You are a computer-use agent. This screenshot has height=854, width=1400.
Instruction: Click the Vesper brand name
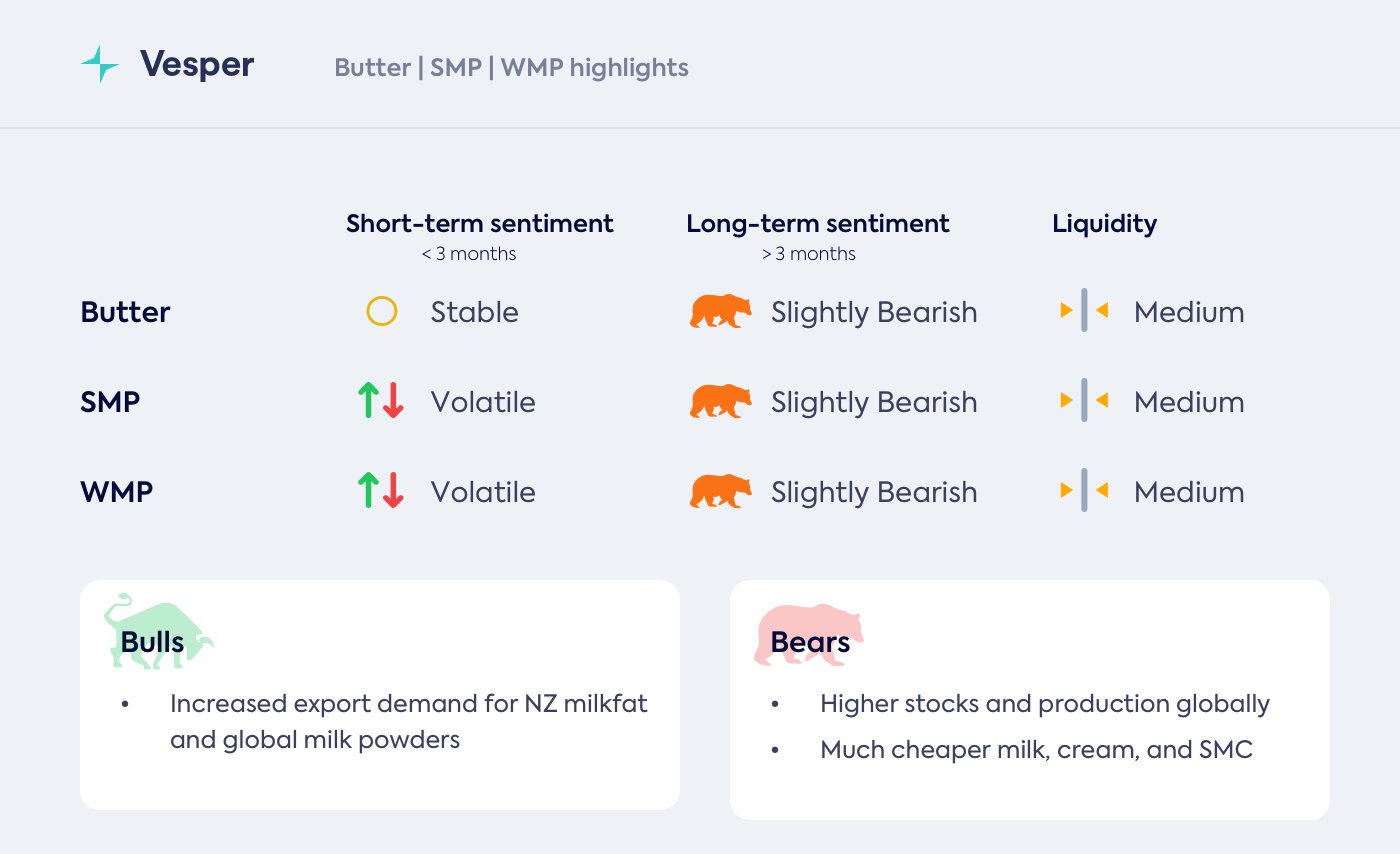click(197, 66)
